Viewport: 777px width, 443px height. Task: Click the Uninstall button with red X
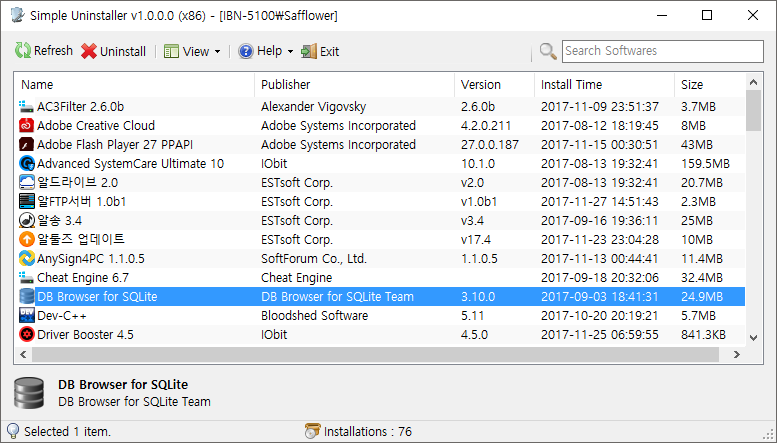113,51
